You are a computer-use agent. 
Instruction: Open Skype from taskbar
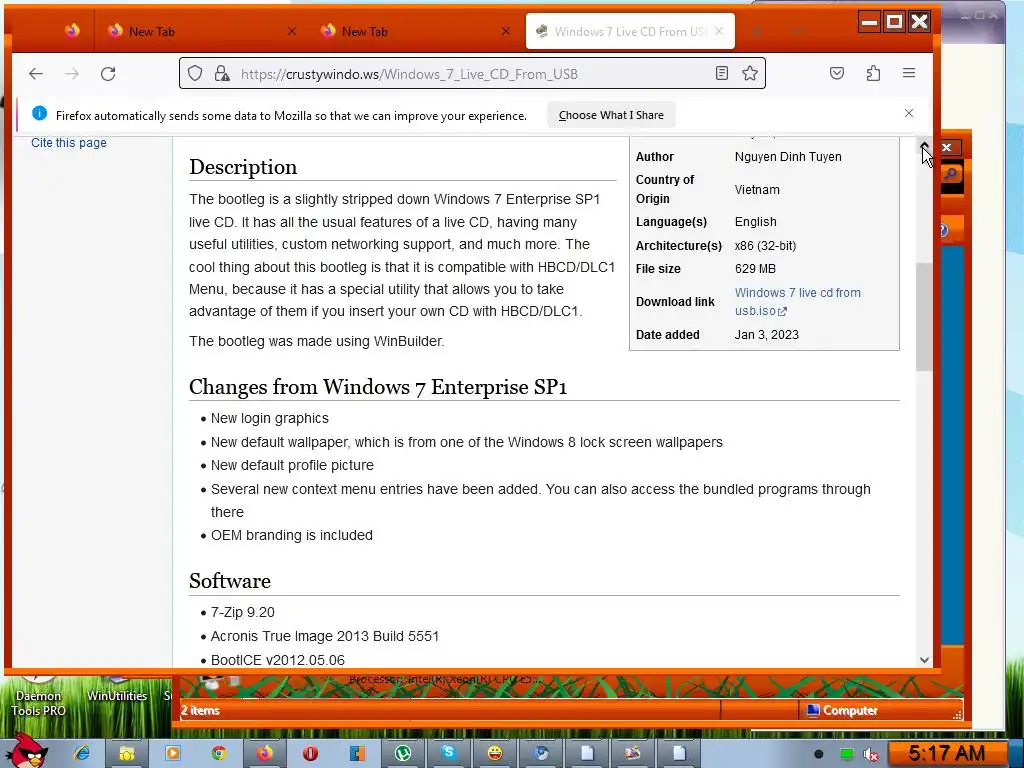(449, 753)
